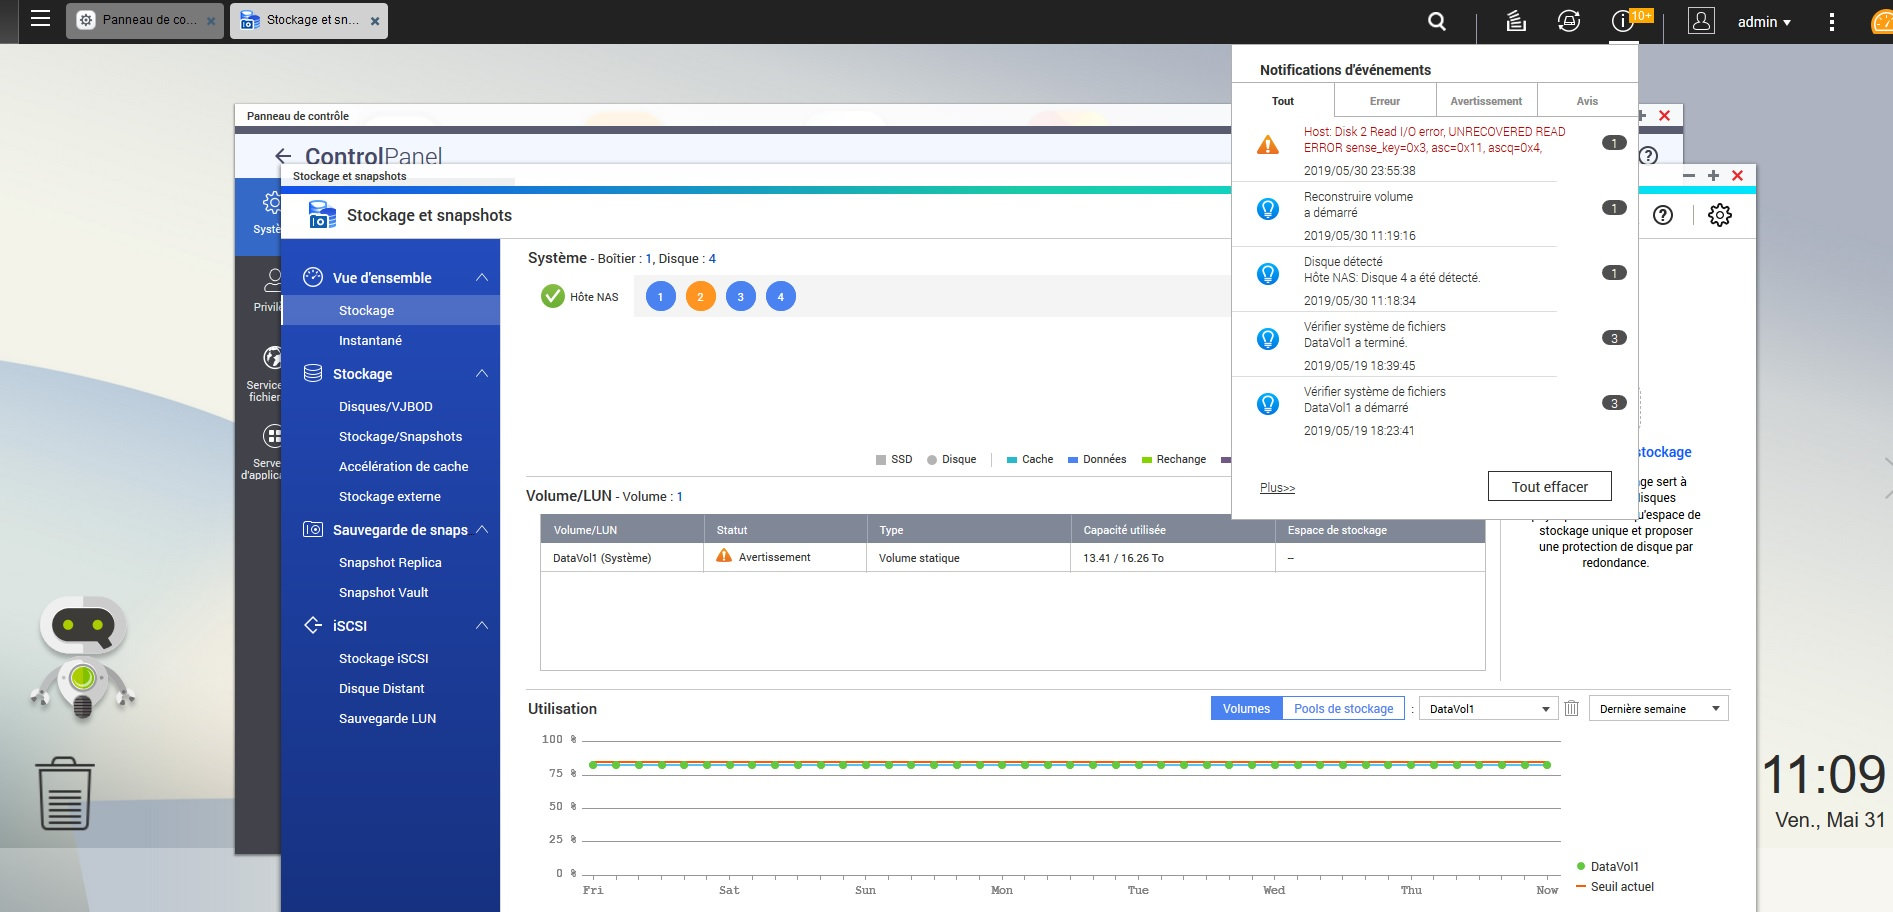The height and width of the screenshot is (912, 1893).
Task: Show usage by Volumes
Action: (1246, 709)
